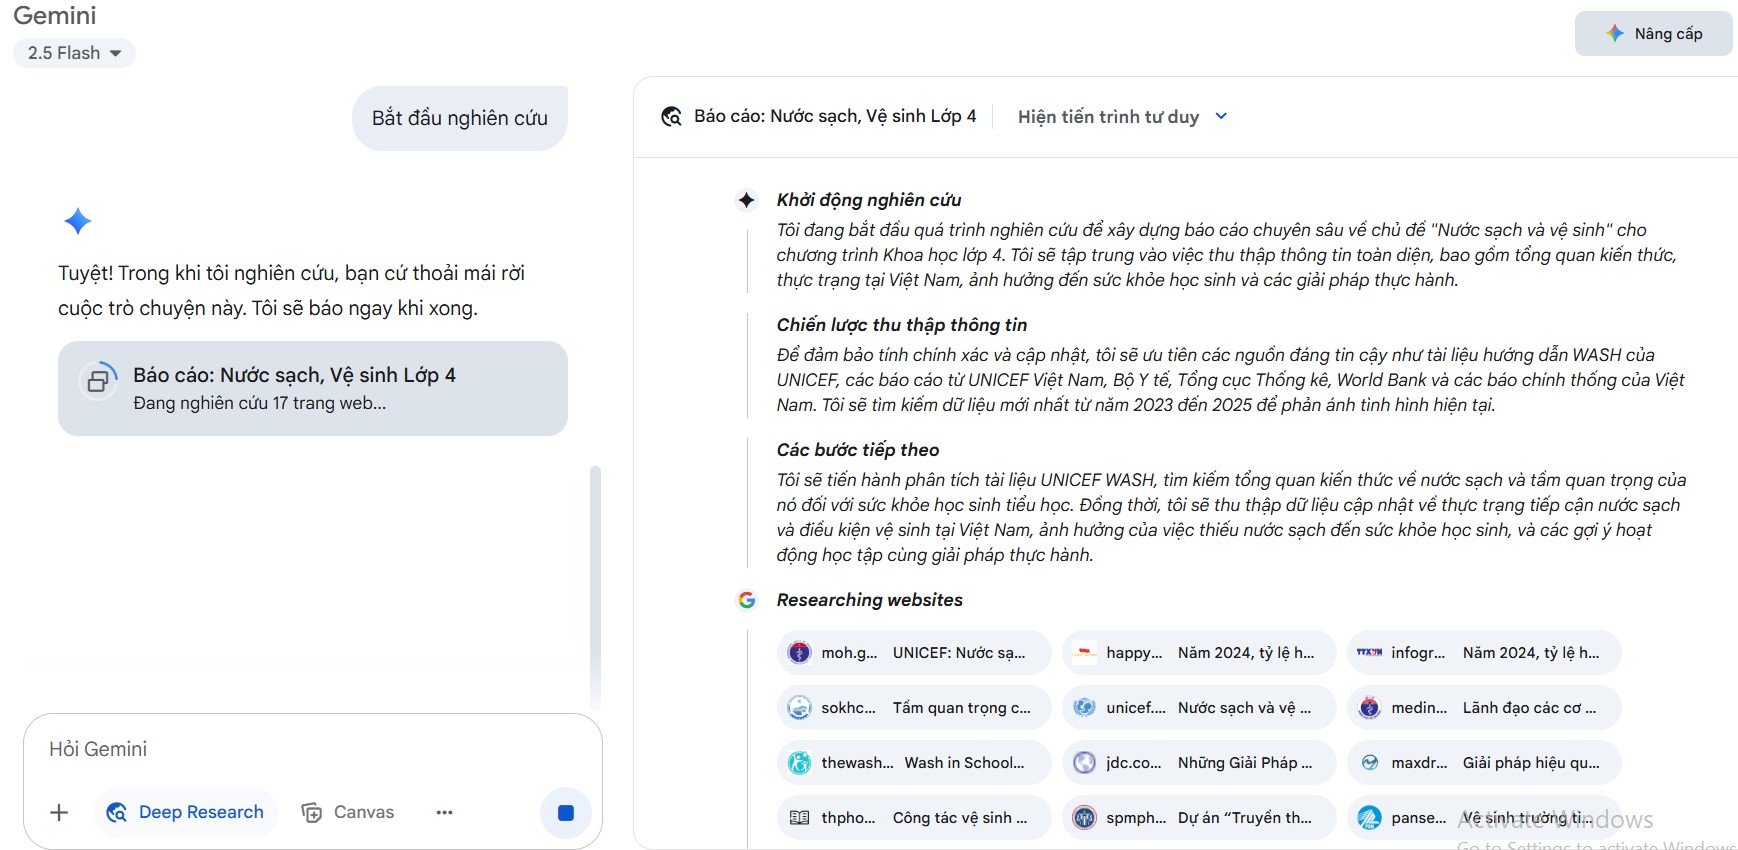The height and width of the screenshot is (850, 1738).
Task: Click the blue Gemini sparkle icon
Action: tap(78, 221)
